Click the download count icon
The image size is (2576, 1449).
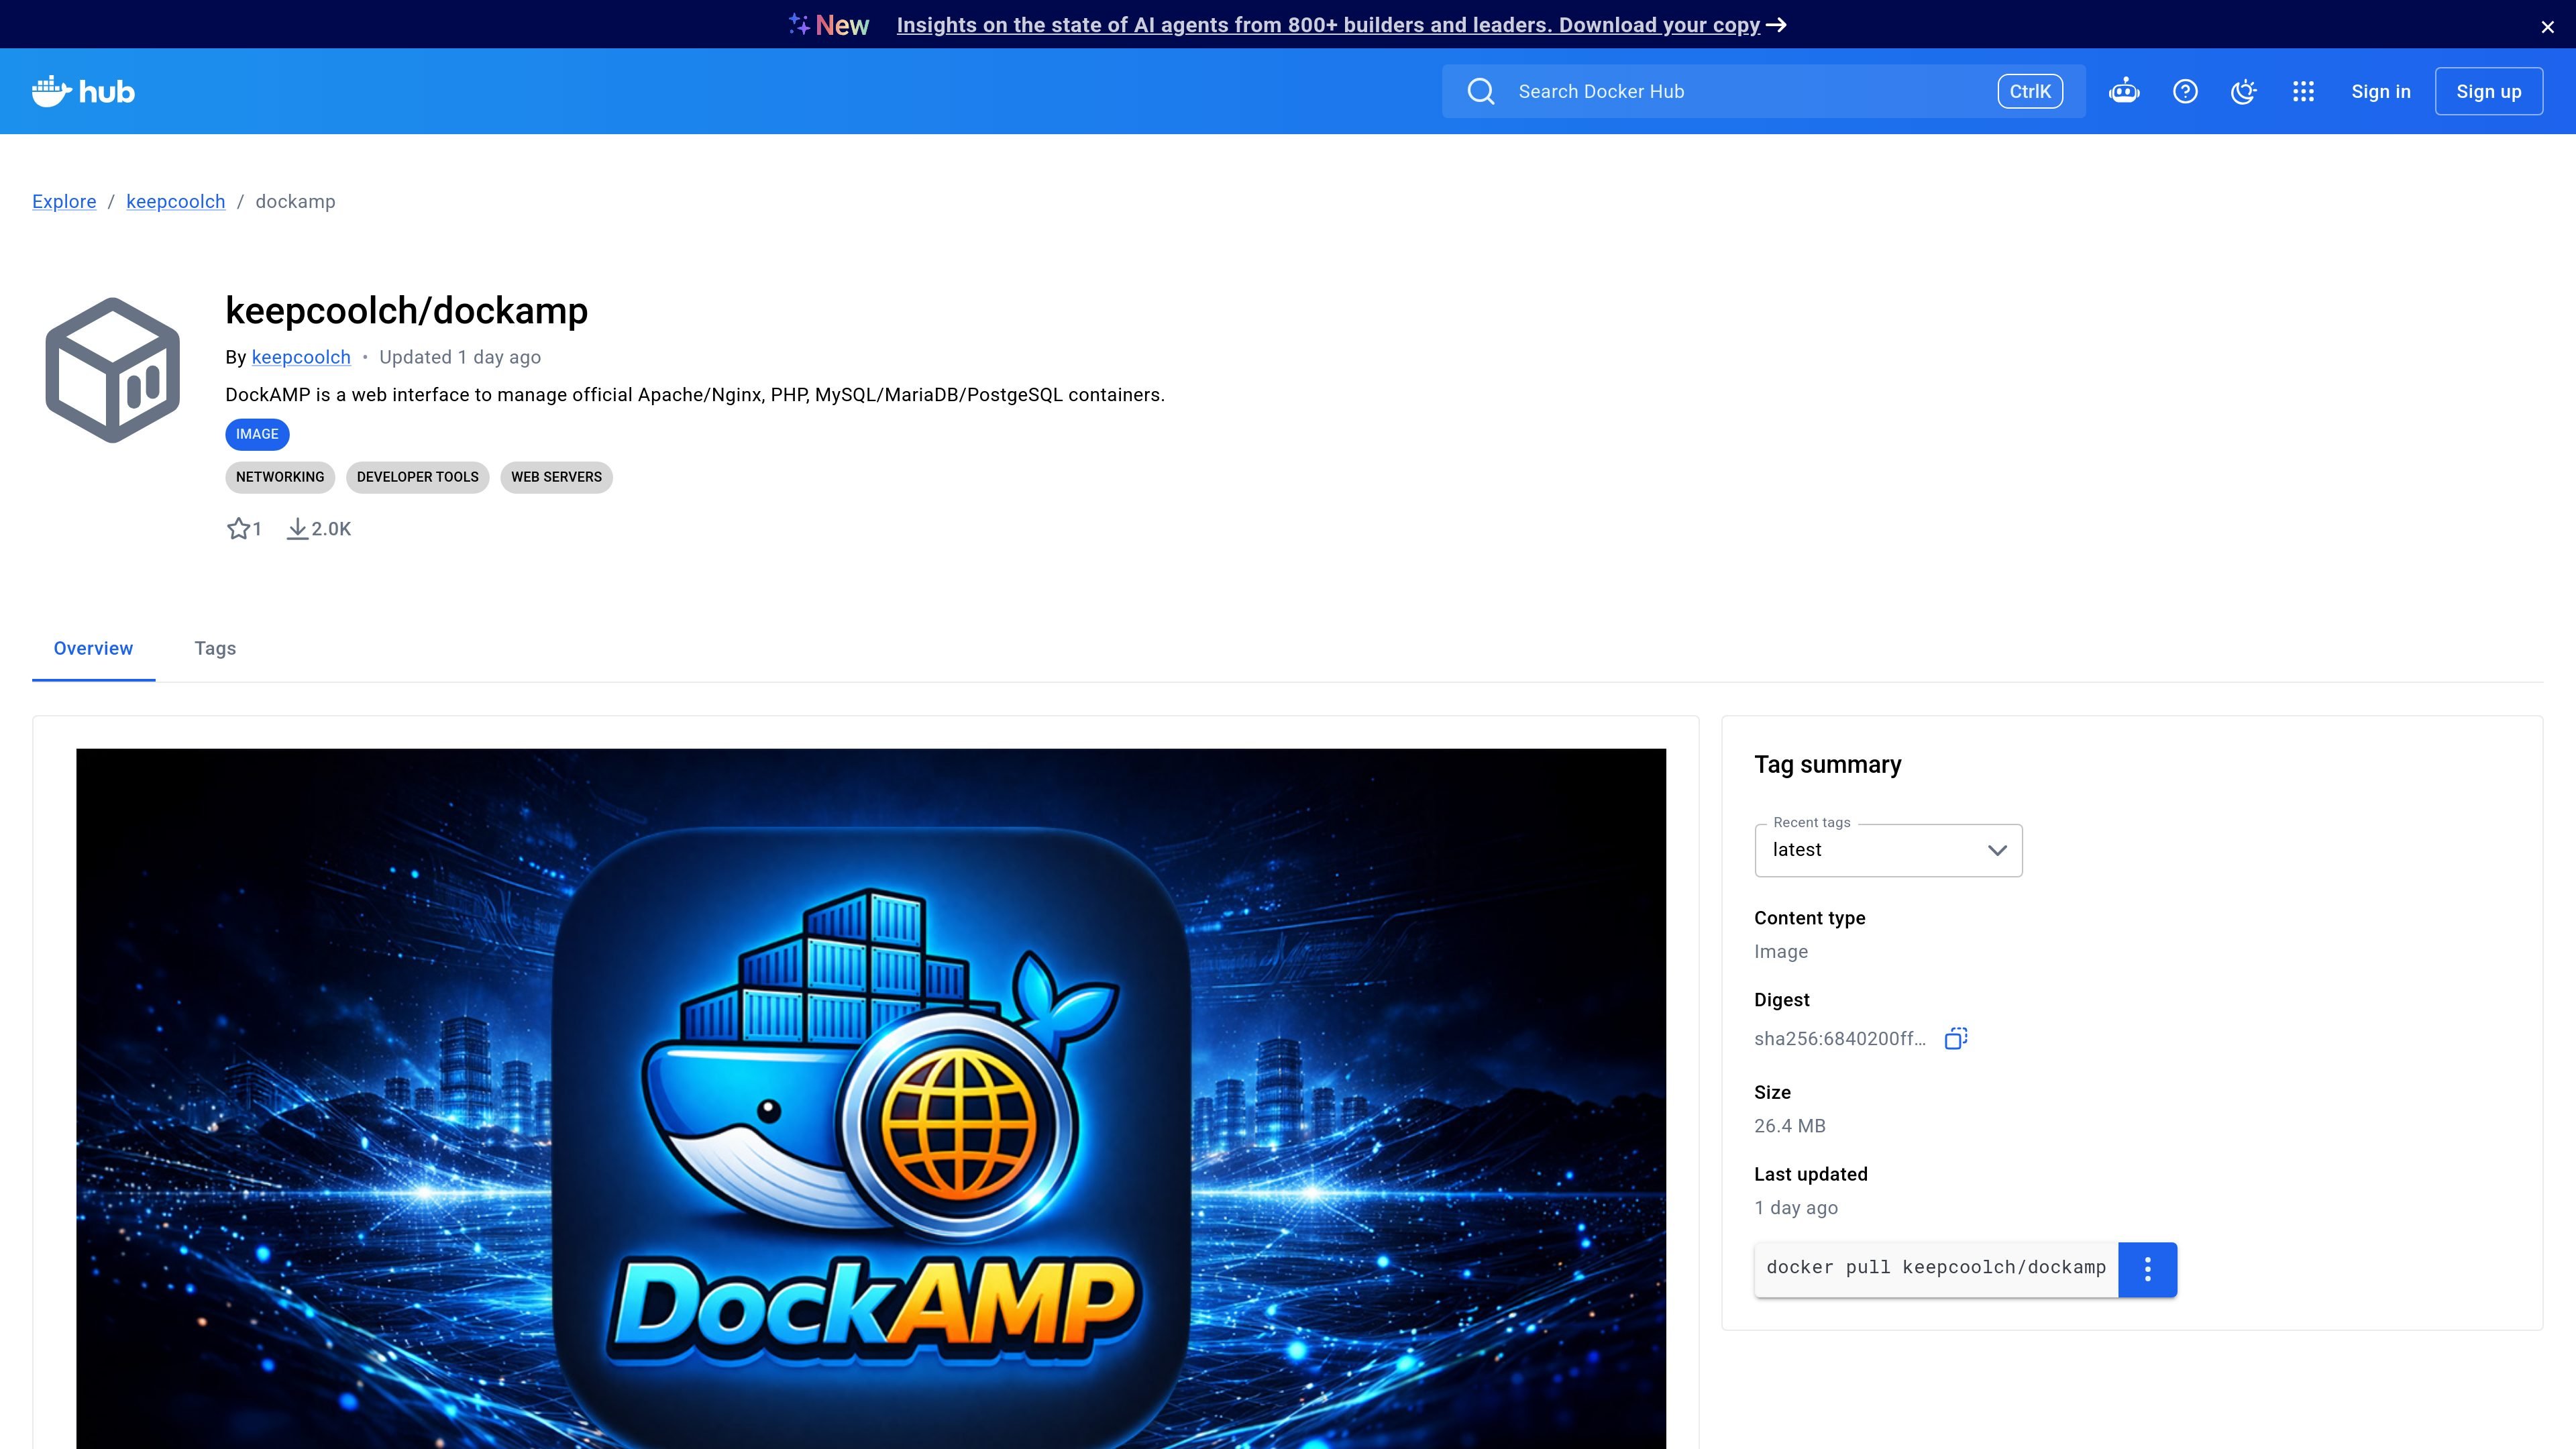click(x=297, y=528)
